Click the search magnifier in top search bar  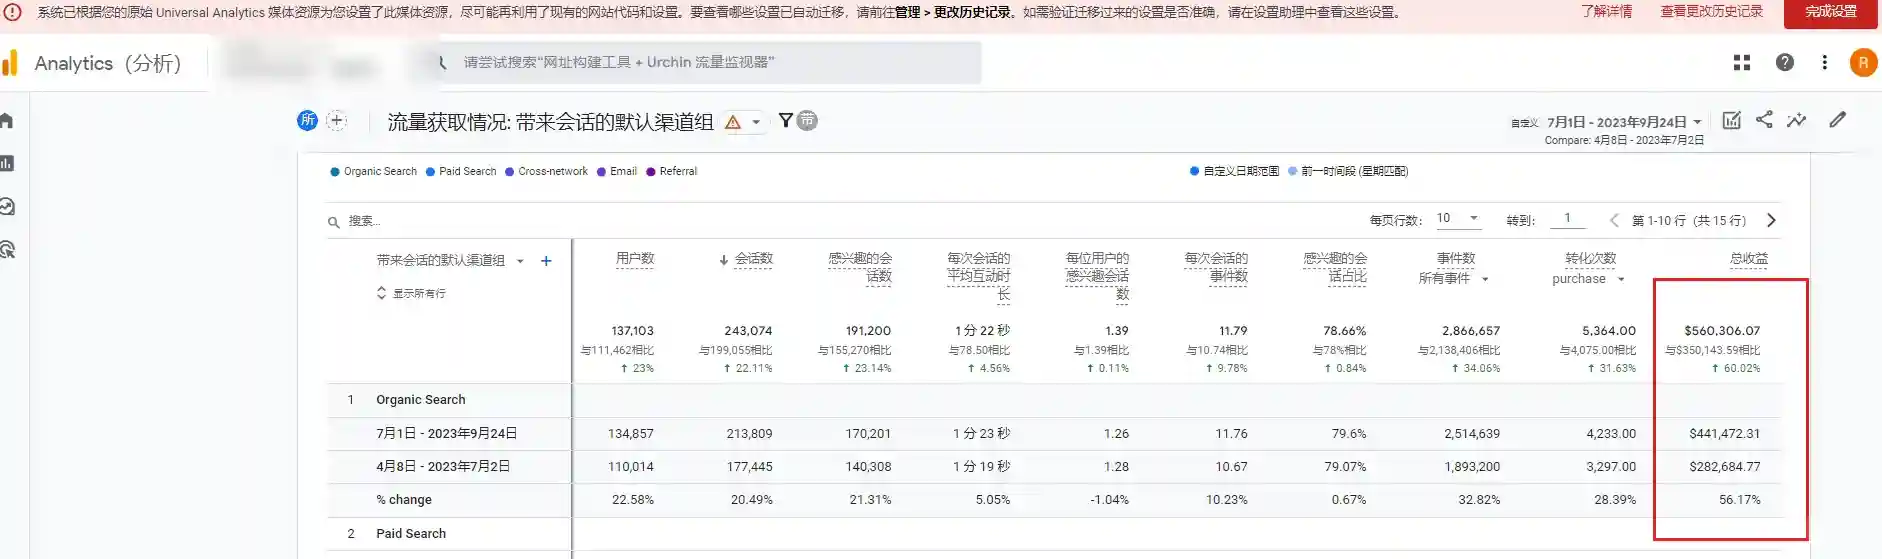[442, 62]
